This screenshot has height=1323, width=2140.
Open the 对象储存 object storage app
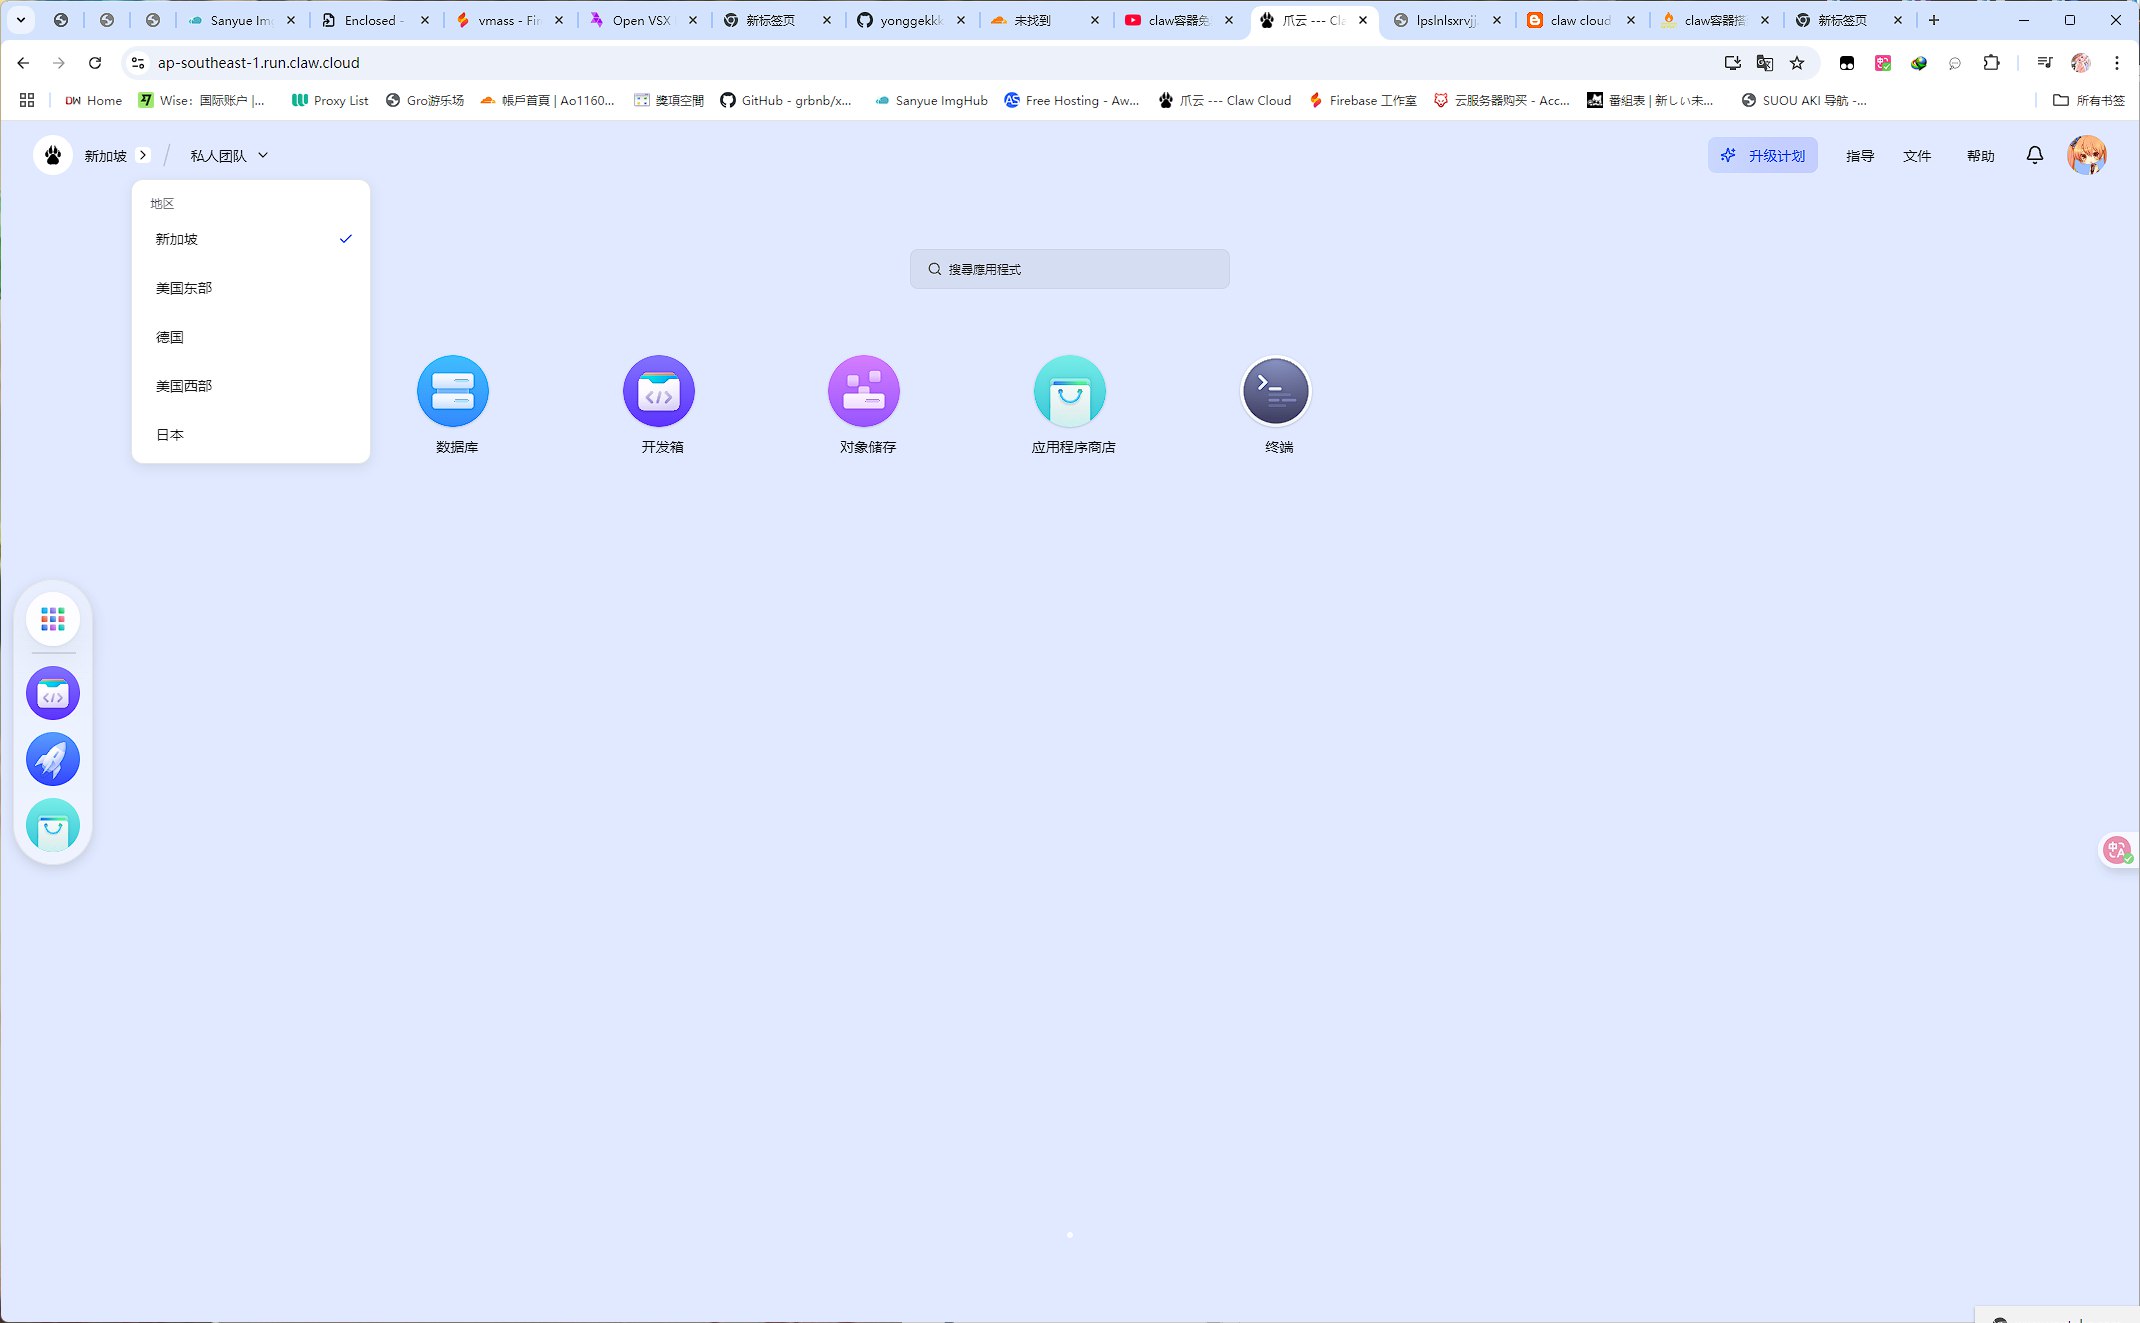pyautogui.click(x=864, y=392)
